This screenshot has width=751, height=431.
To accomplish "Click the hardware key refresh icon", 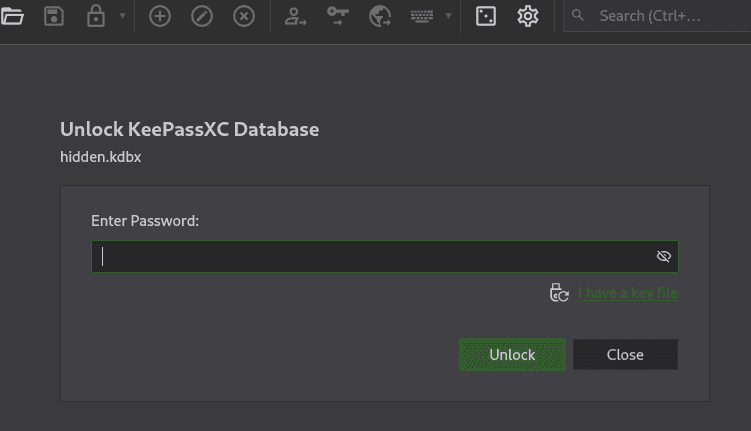I will (559, 293).
